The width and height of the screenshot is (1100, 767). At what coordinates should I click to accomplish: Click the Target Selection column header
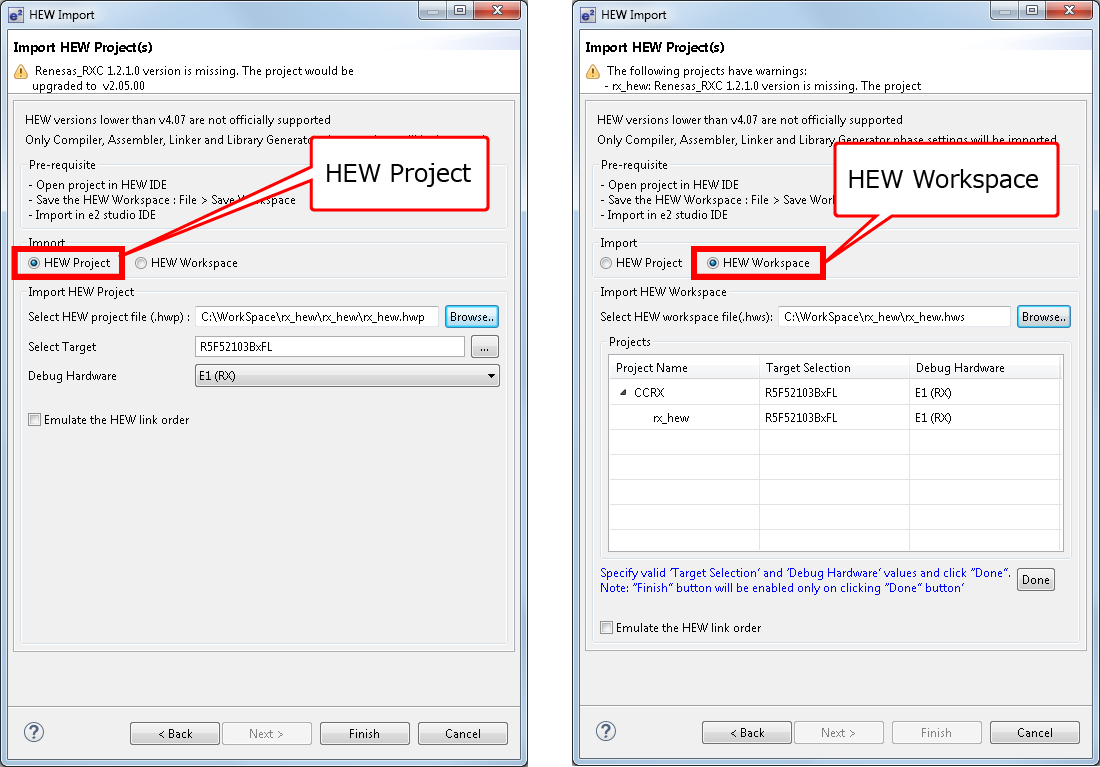[x=808, y=368]
